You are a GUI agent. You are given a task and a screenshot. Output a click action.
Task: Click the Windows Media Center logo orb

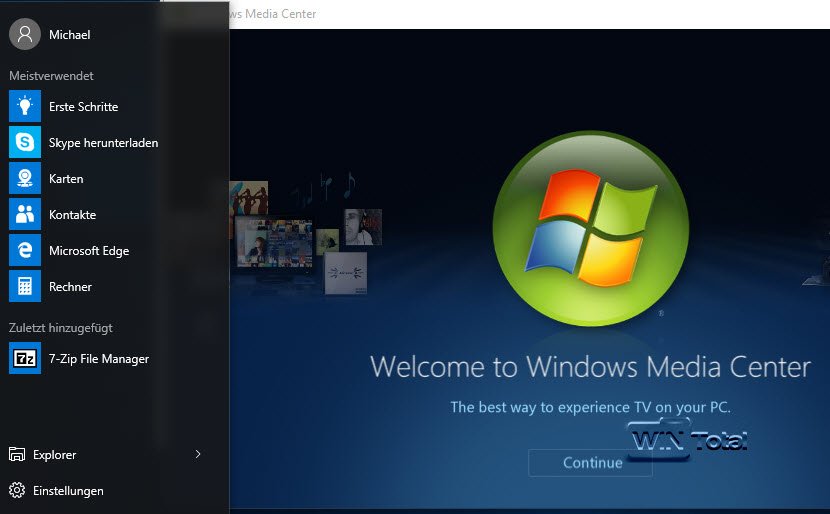pyautogui.click(x=591, y=228)
